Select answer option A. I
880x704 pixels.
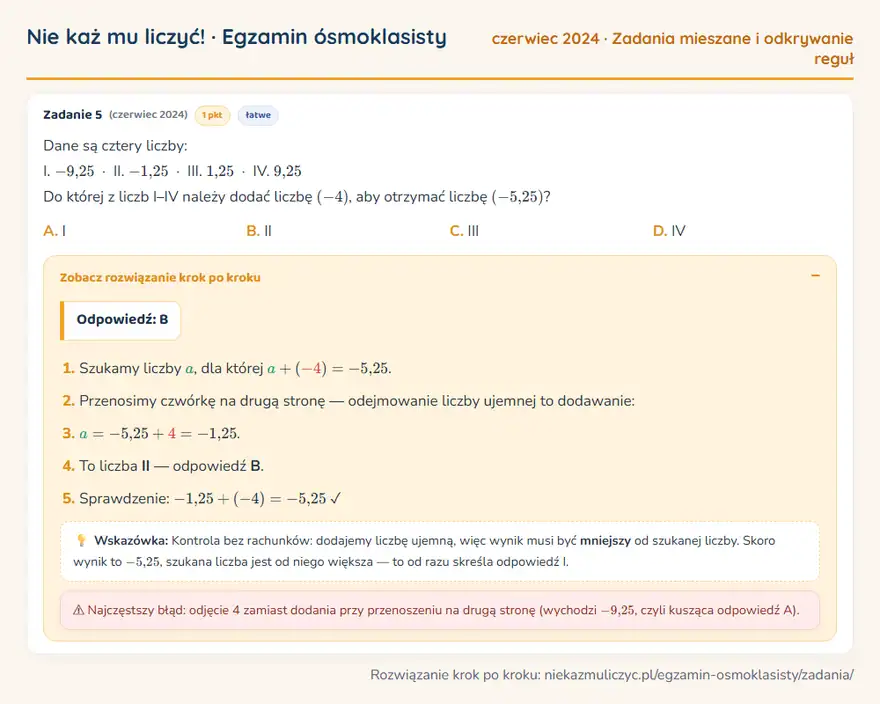pos(54,231)
